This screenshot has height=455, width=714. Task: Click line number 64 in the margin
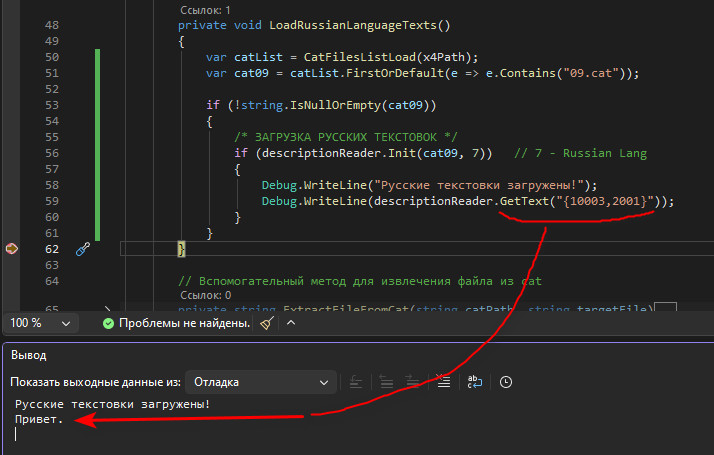point(52,281)
